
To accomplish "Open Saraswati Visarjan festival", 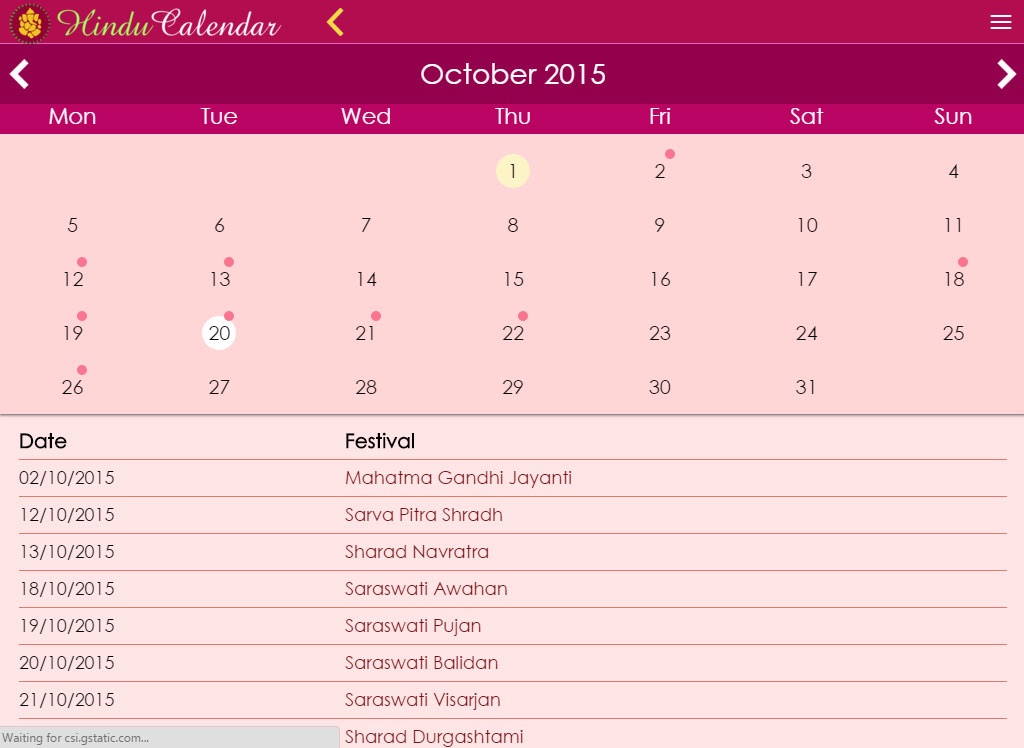I will tap(423, 700).
